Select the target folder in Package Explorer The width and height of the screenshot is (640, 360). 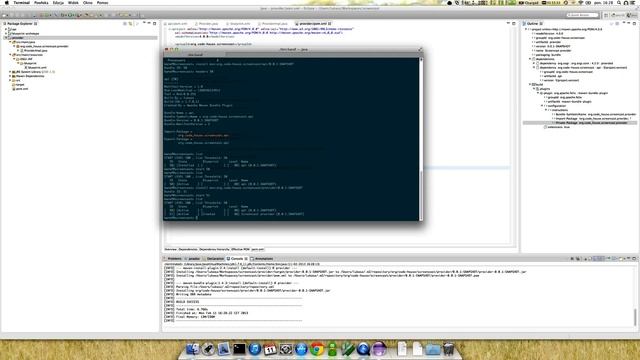19,84
